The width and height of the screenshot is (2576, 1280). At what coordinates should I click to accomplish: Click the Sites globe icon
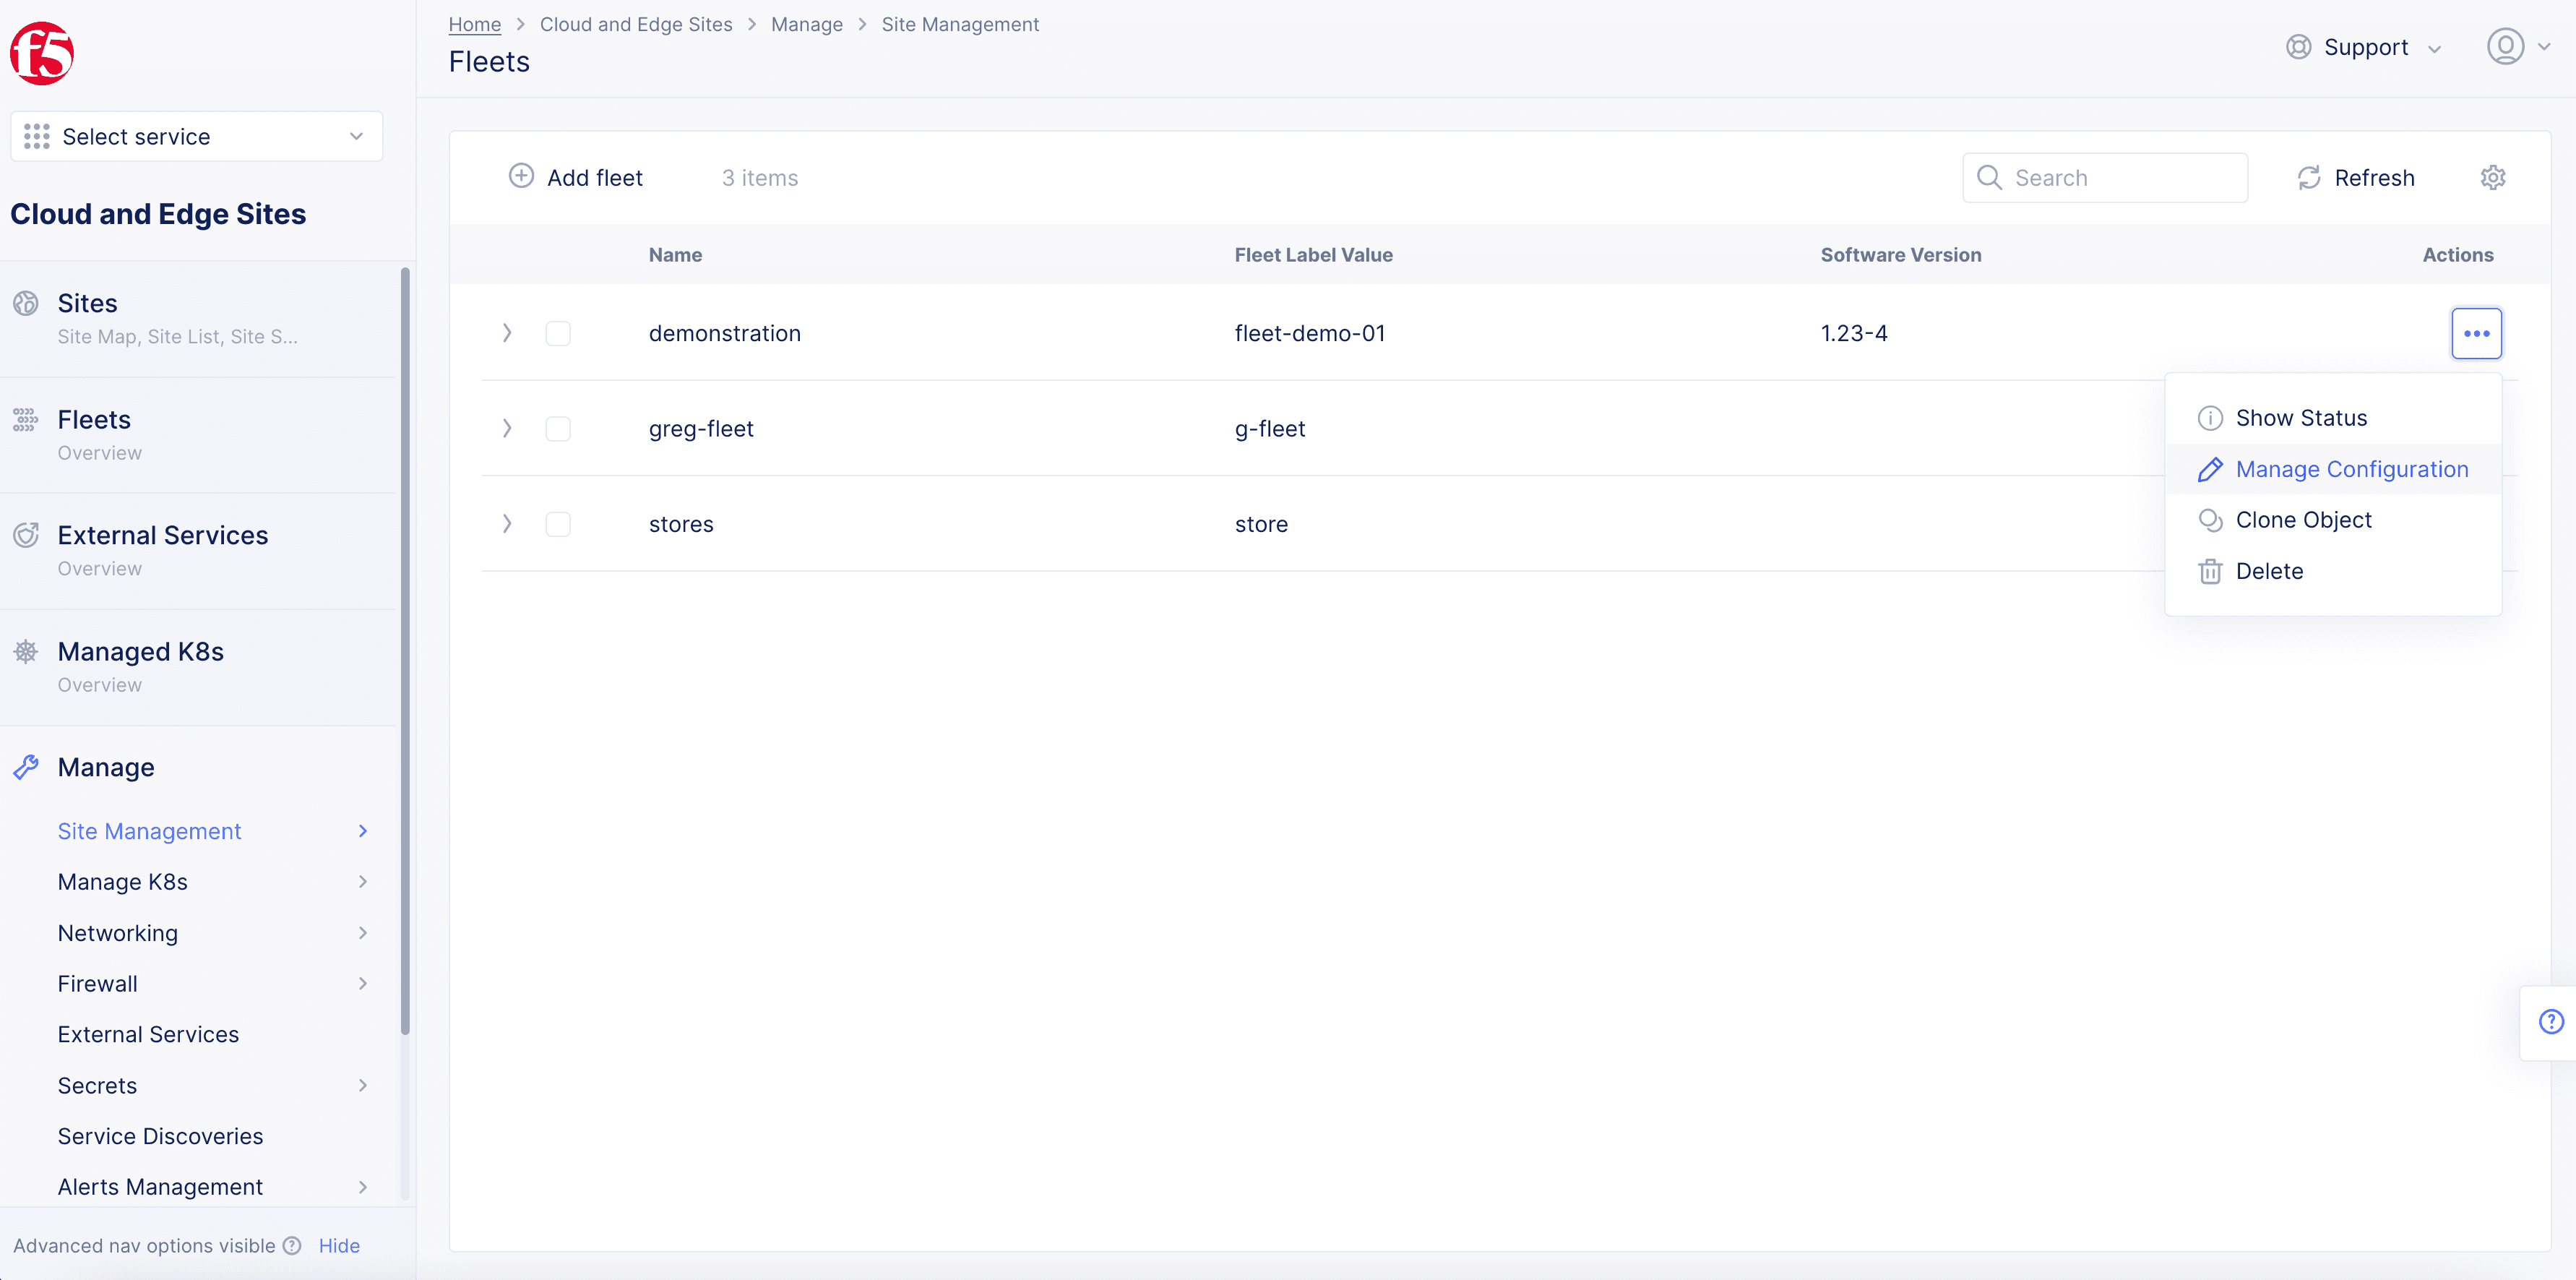[26, 303]
